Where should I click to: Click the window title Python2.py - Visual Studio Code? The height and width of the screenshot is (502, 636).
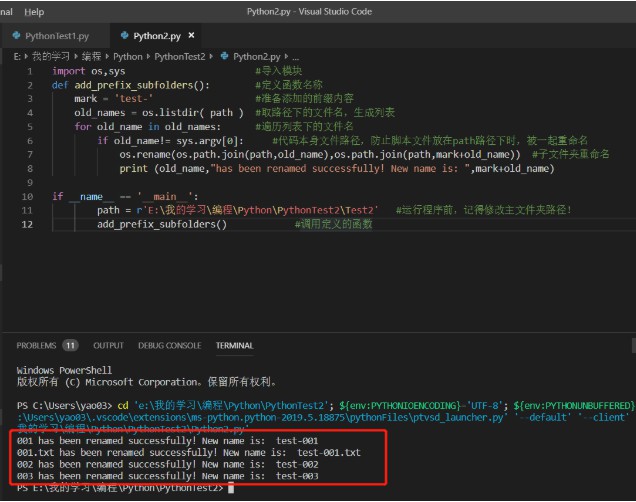[309, 12]
